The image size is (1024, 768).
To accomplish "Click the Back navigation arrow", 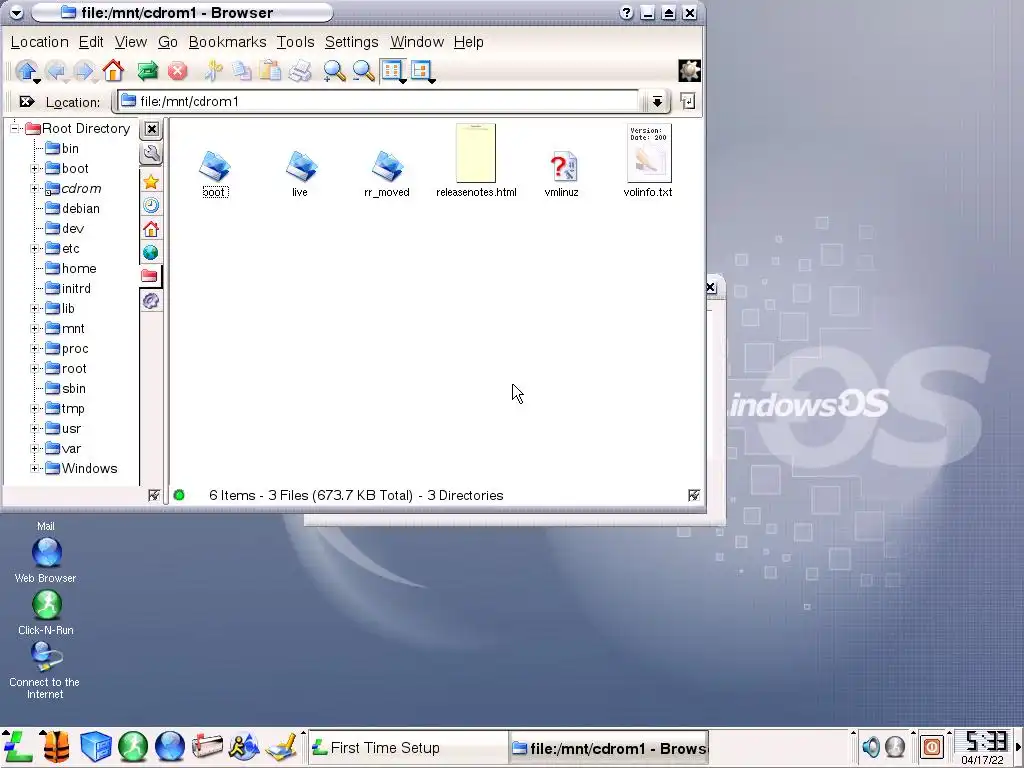I will (x=56, y=71).
